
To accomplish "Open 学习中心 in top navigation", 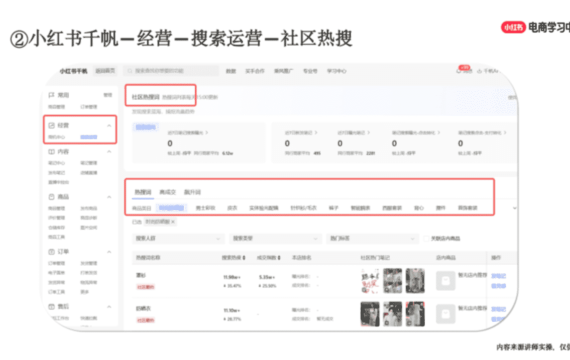I will [x=337, y=71].
